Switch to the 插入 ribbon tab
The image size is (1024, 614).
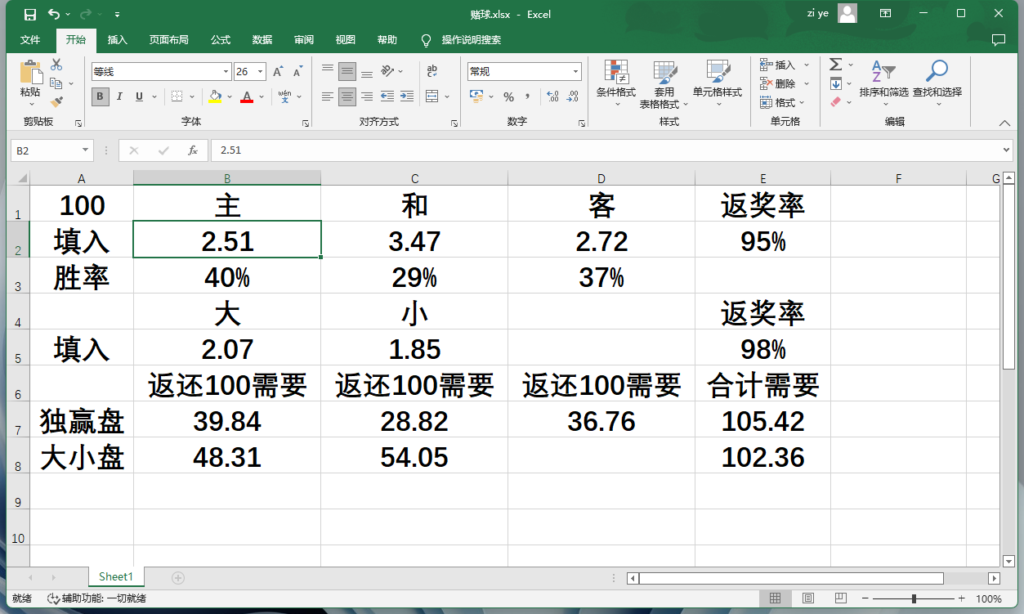117,40
